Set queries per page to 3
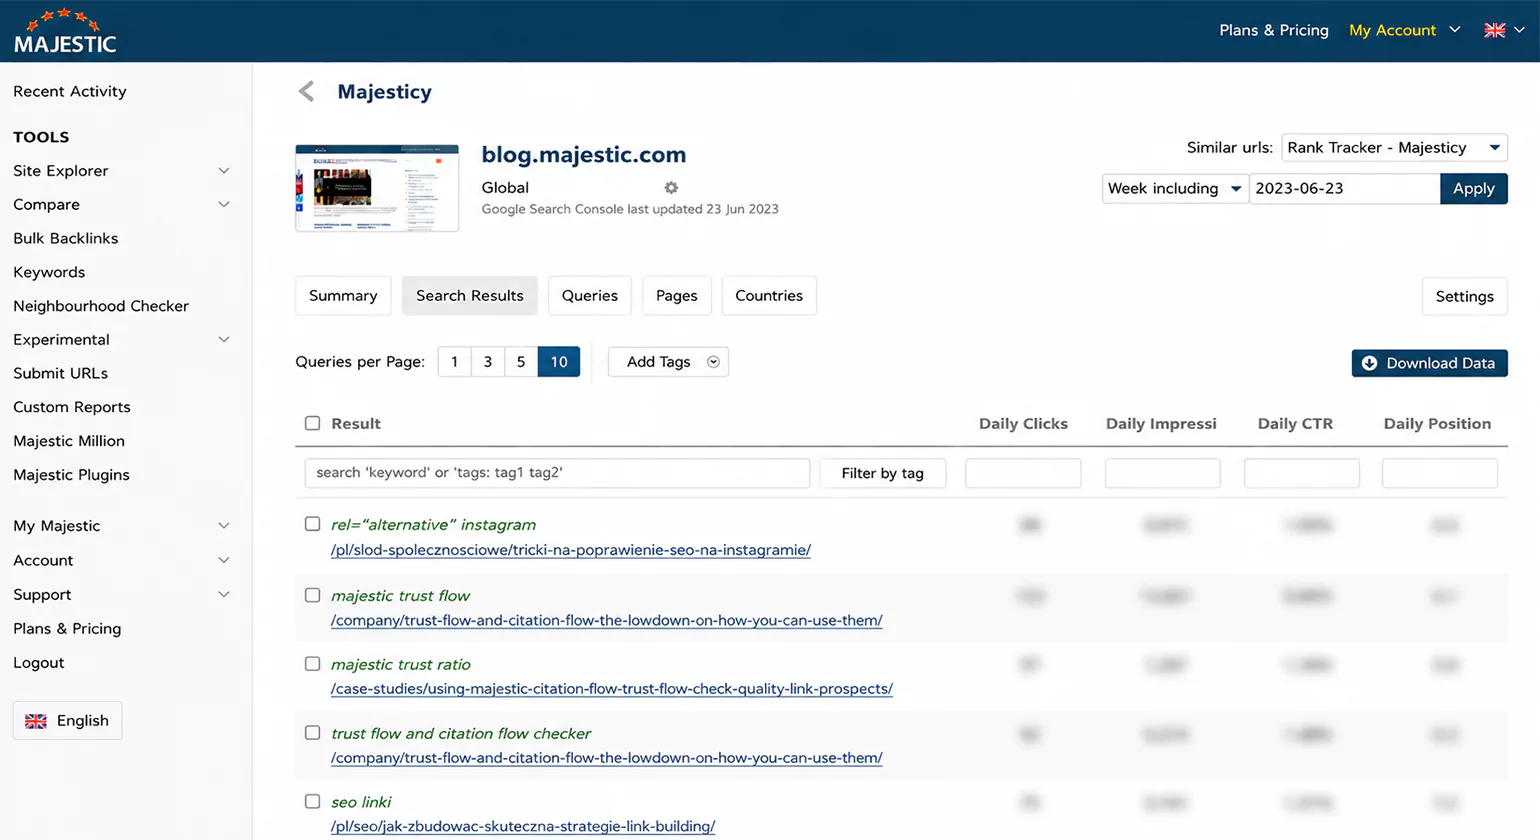Screen dimensions: 1540x840 [488, 361]
